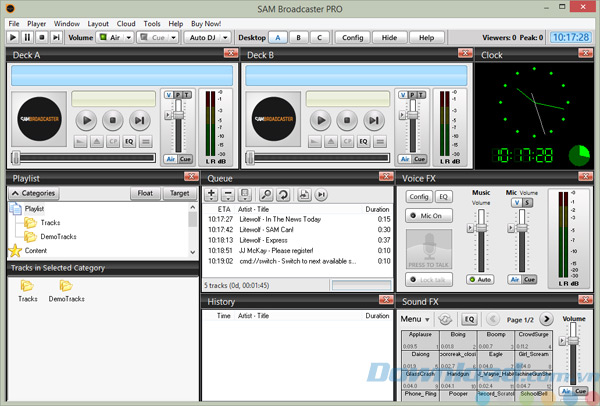Click the Press To Talk microphone
600x406 pixels.
click(429, 249)
